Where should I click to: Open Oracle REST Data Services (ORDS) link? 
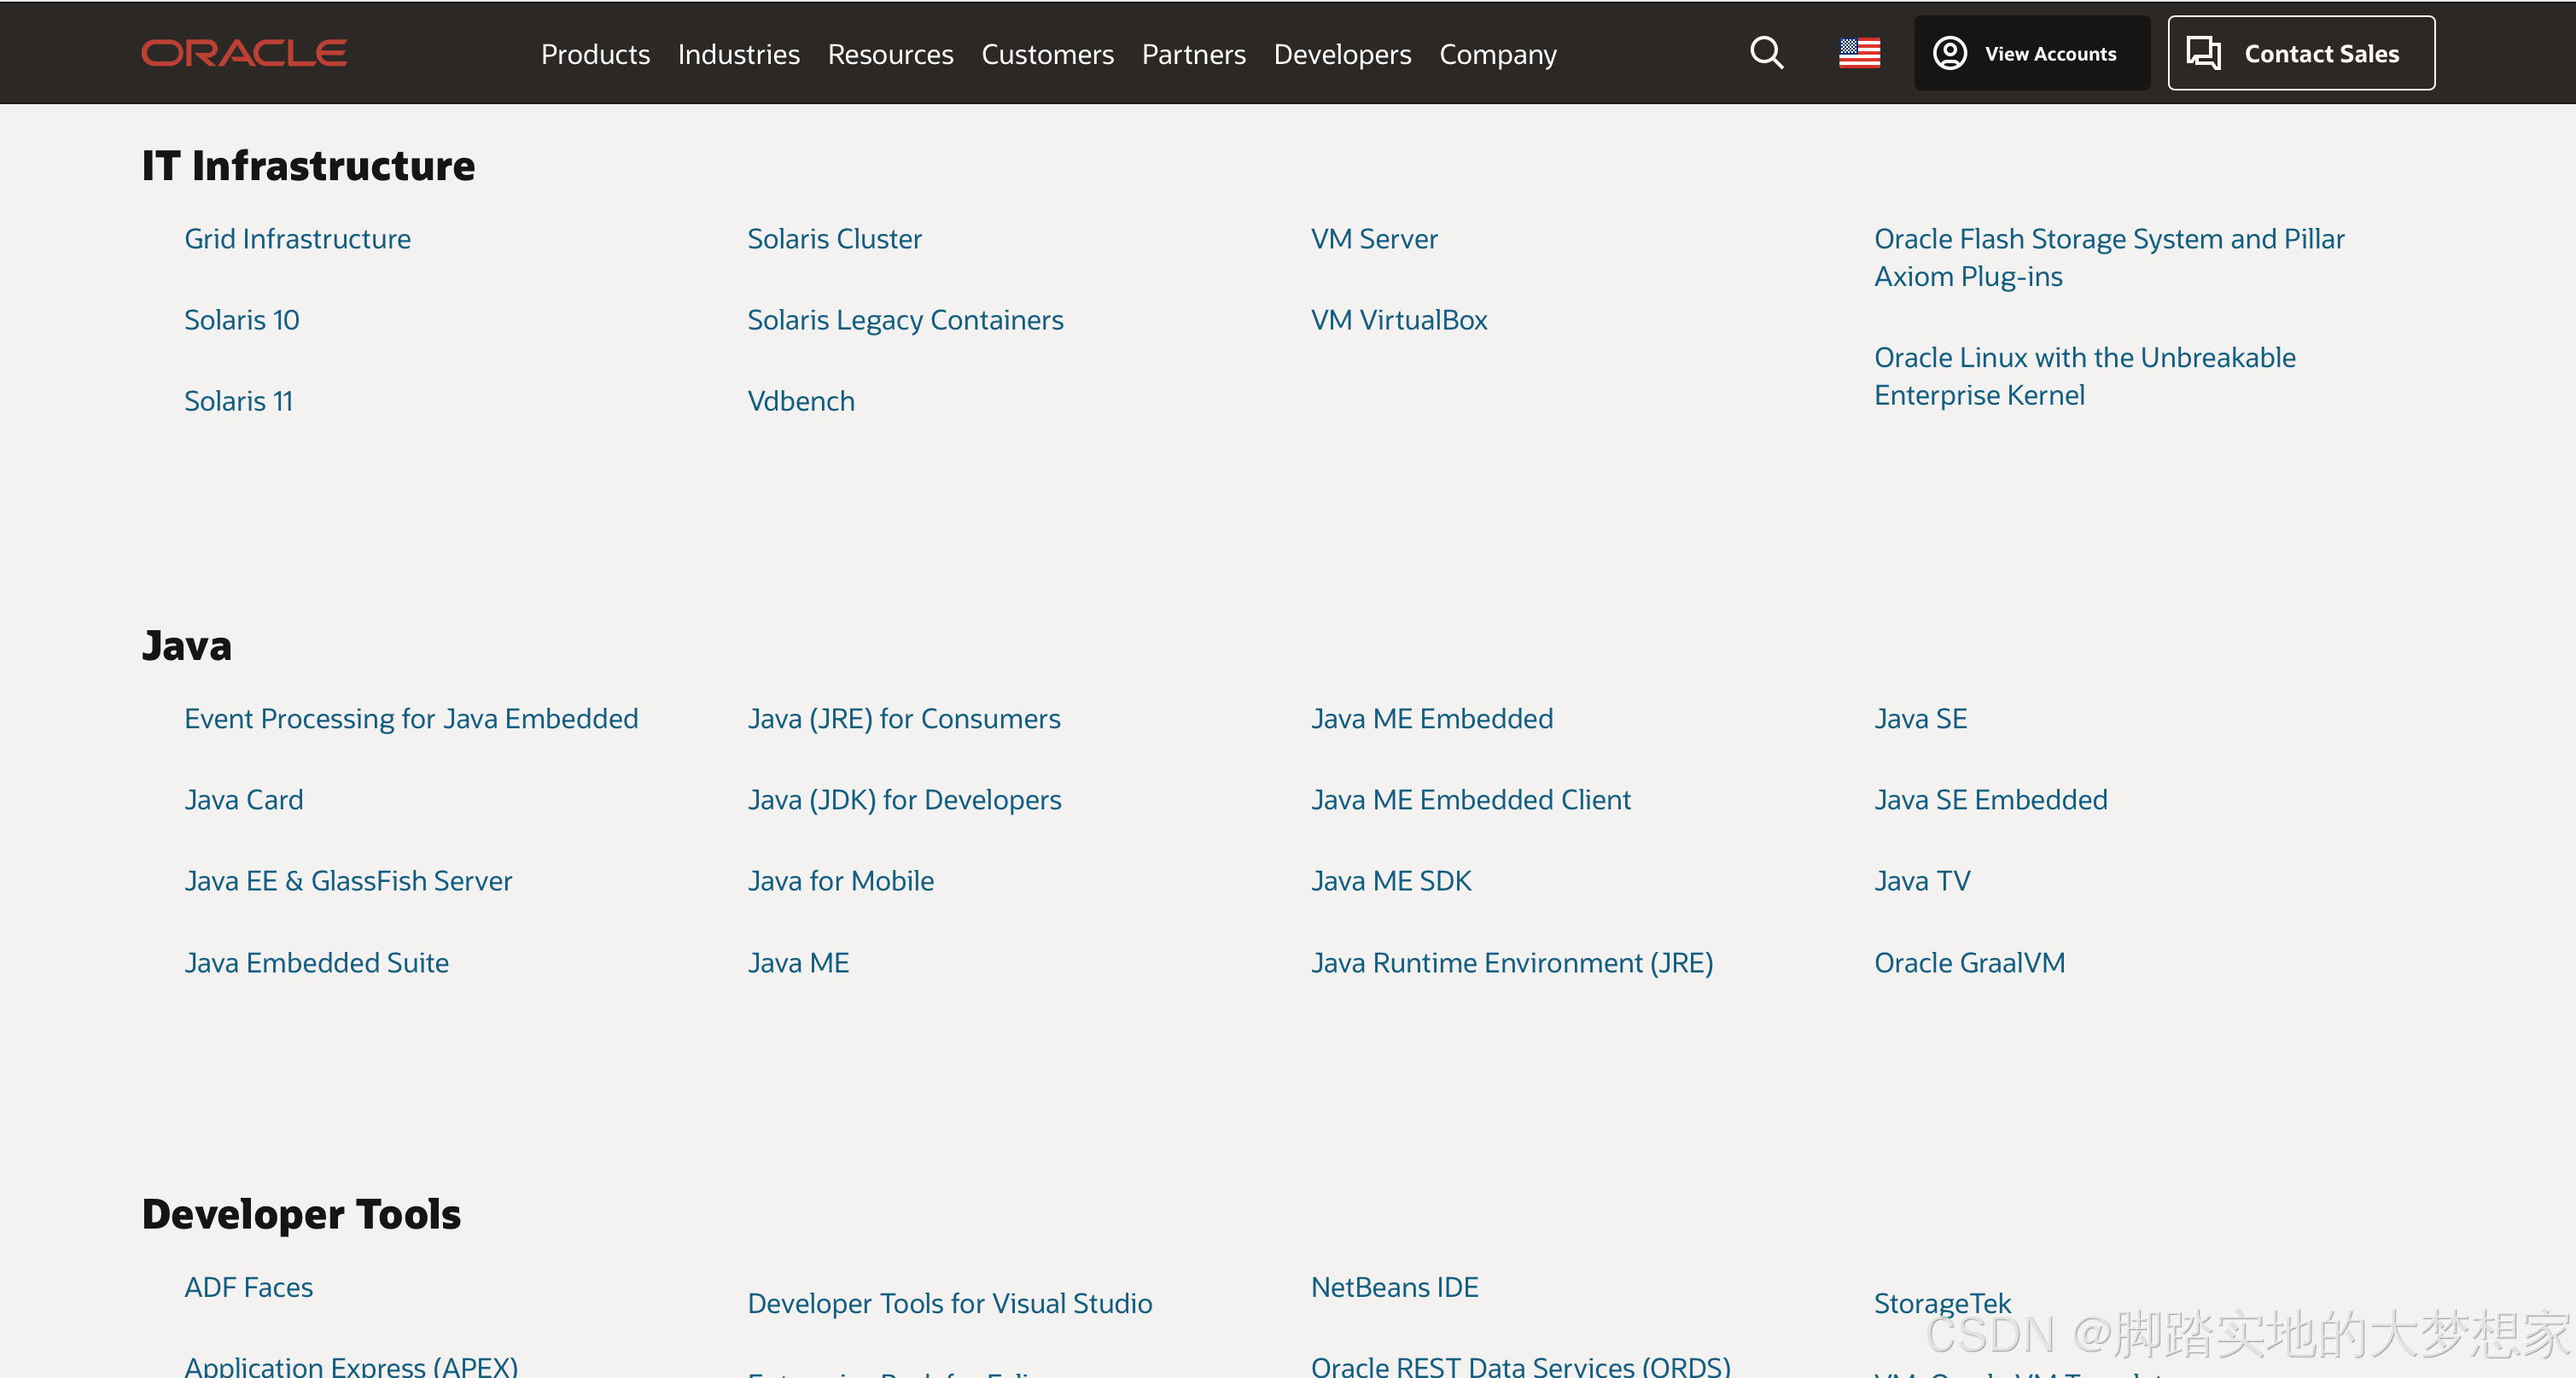tap(1520, 1365)
